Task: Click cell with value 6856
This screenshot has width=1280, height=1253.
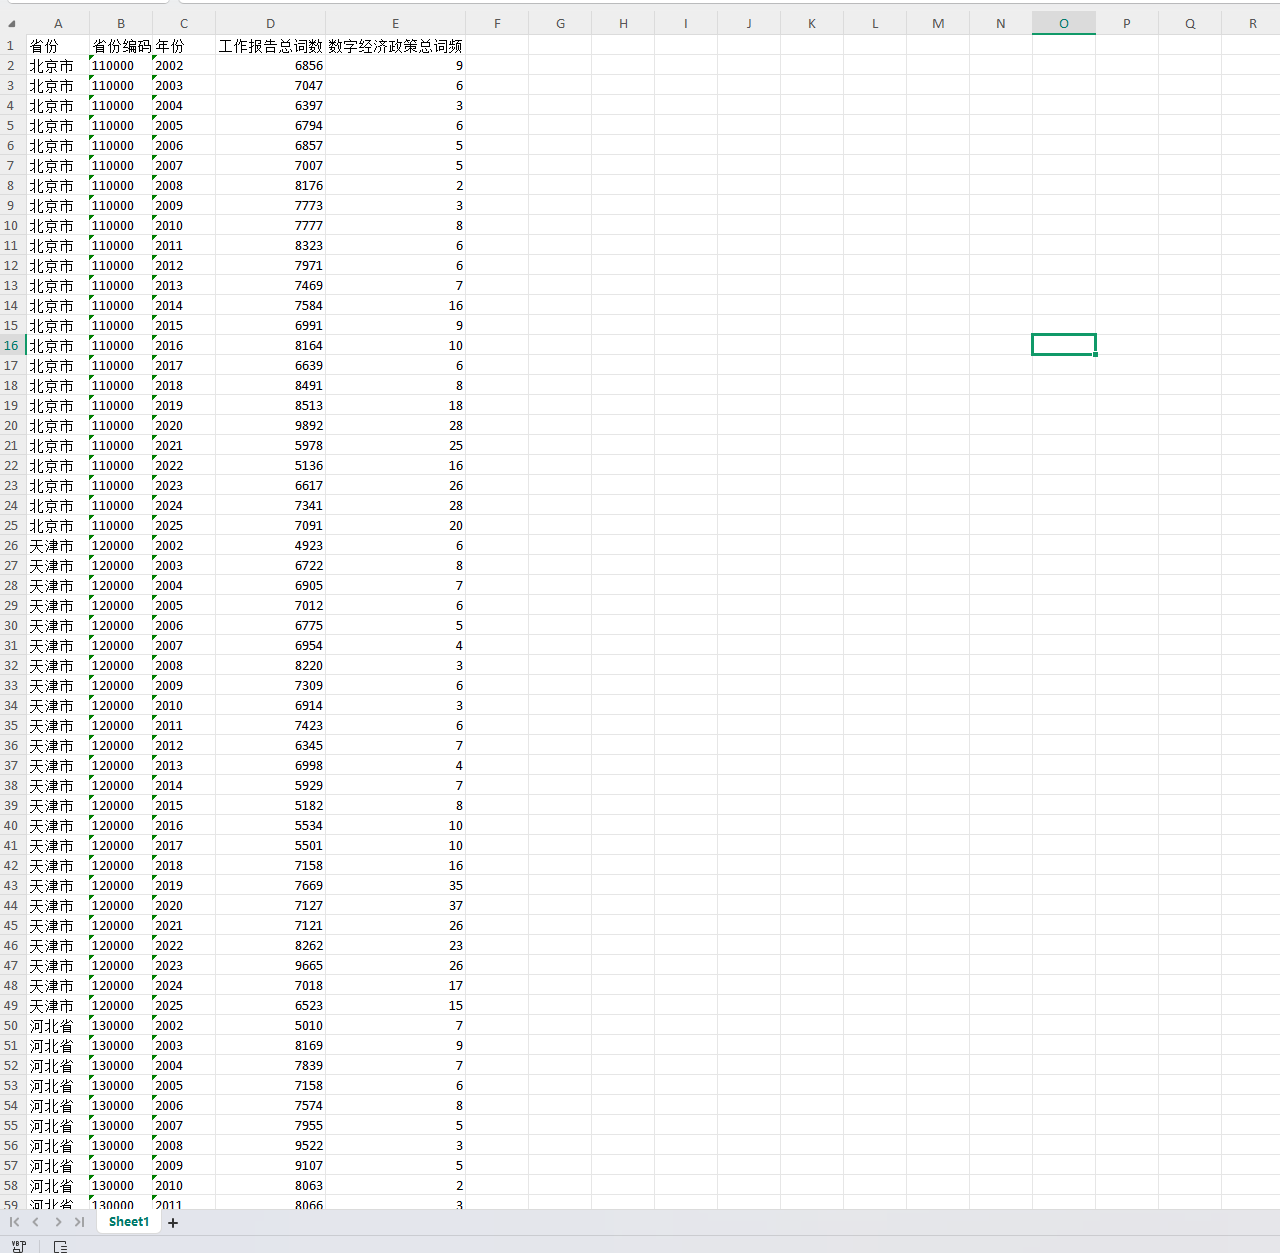Action: 271,65
